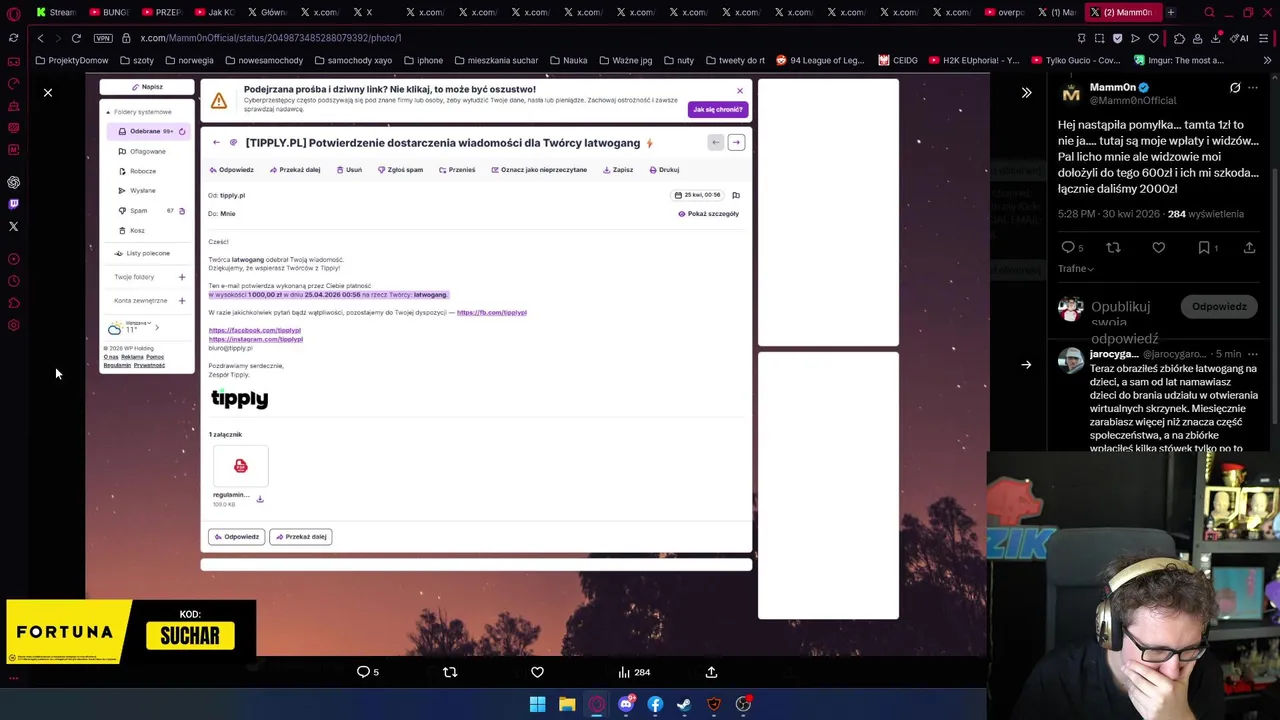Open Windows Start menu
1280x720 pixels.
click(x=537, y=704)
